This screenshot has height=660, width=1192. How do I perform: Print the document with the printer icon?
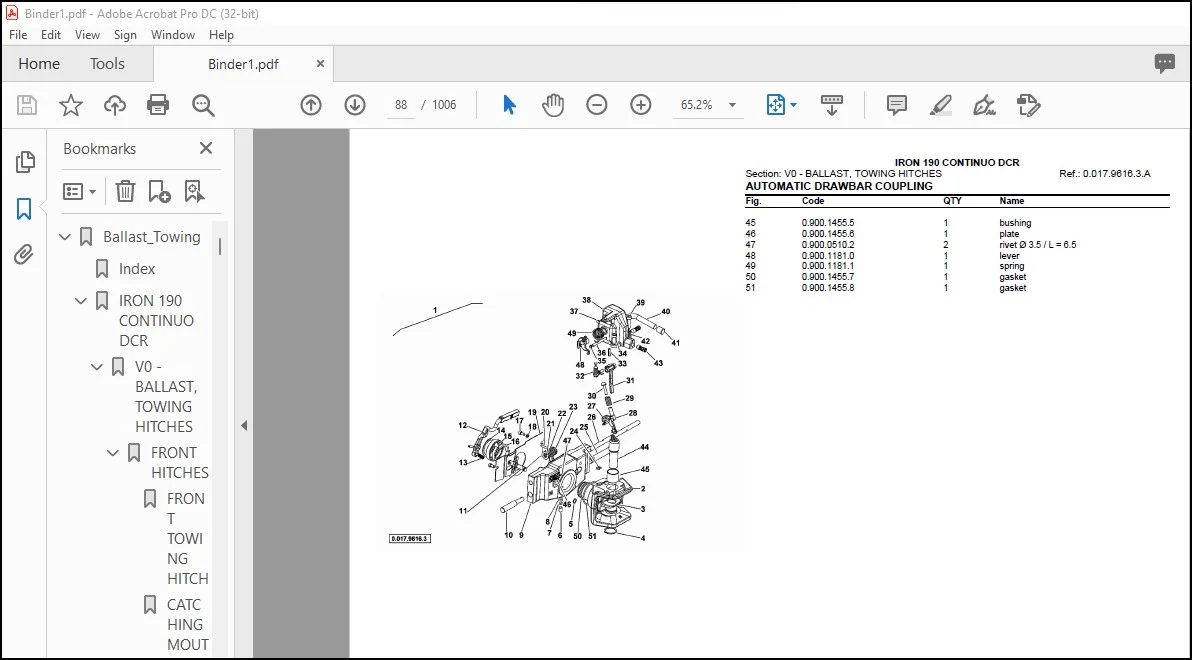(158, 105)
